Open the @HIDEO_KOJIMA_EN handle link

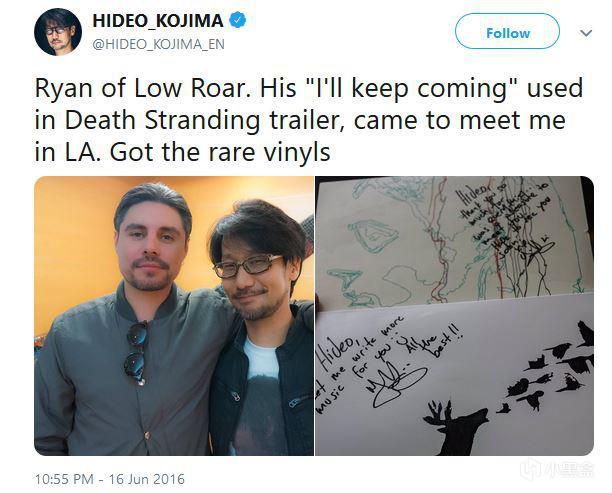coord(158,44)
